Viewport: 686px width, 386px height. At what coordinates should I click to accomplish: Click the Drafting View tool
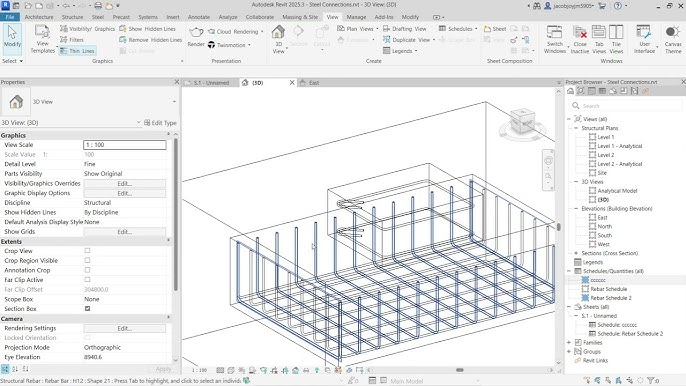pyautogui.click(x=405, y=28)
